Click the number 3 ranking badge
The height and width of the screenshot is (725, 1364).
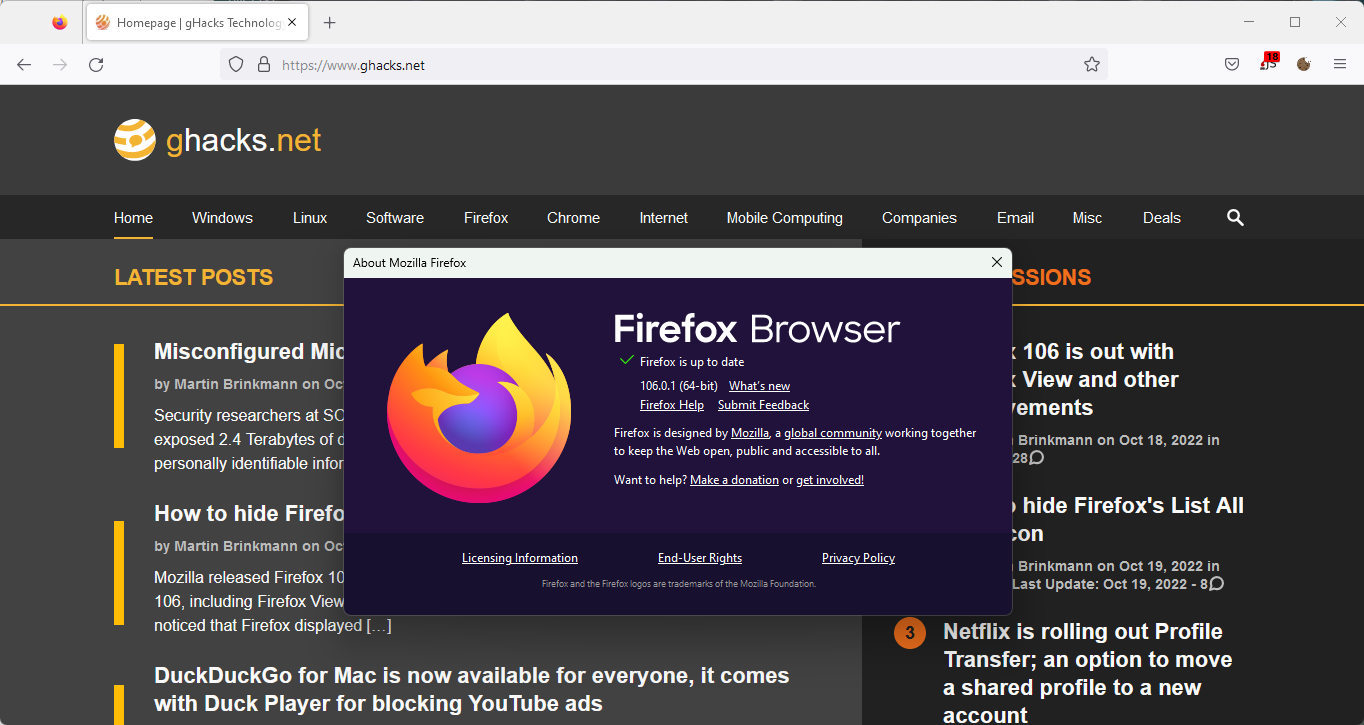point(909,633)
